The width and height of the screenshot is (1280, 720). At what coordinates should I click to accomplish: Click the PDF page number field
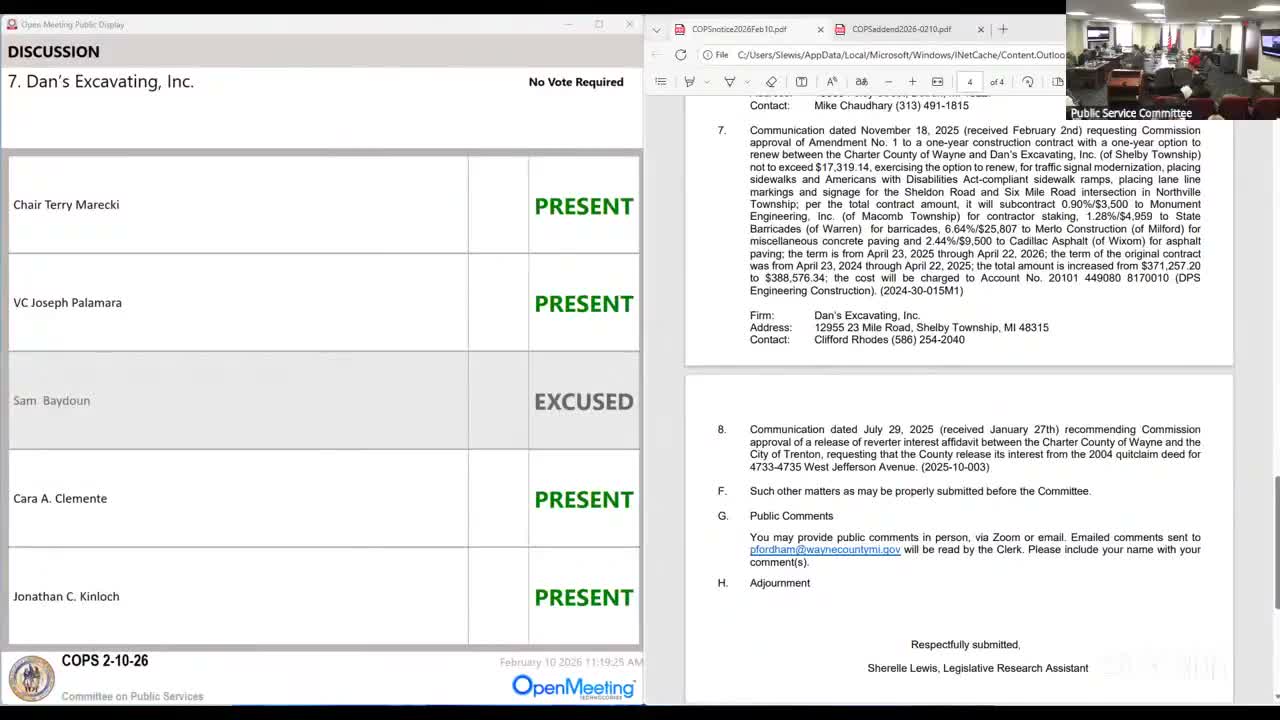click(x=969, y=82)
